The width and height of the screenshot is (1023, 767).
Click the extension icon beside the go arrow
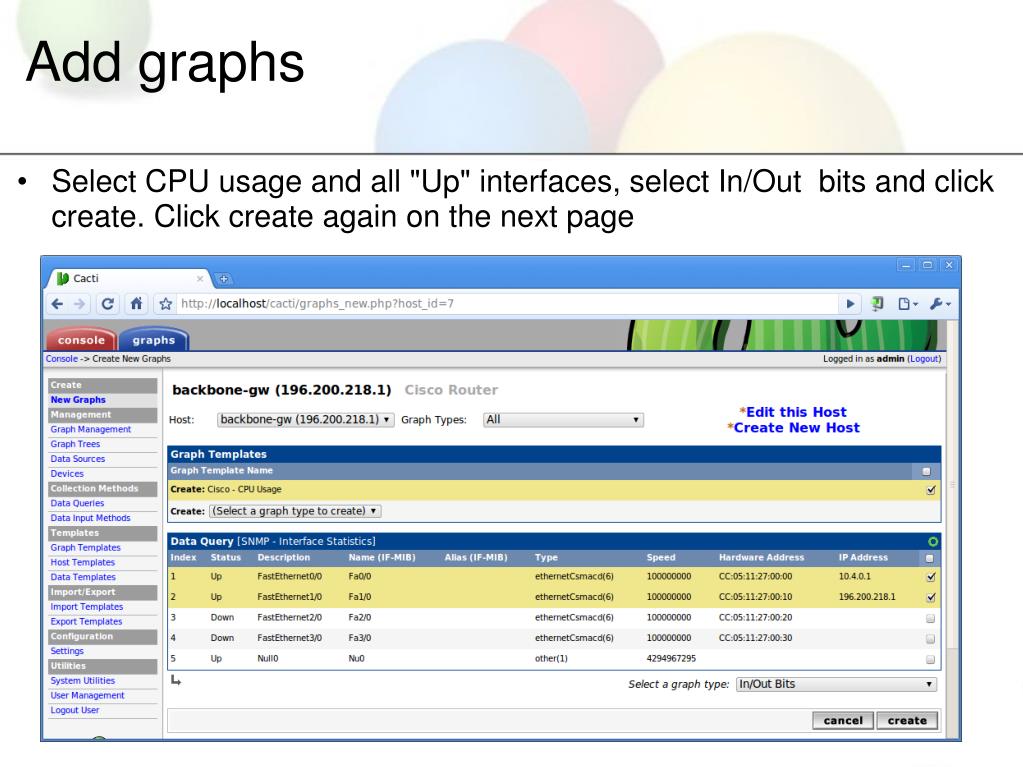pyautogui.click(x=878, y=304)
